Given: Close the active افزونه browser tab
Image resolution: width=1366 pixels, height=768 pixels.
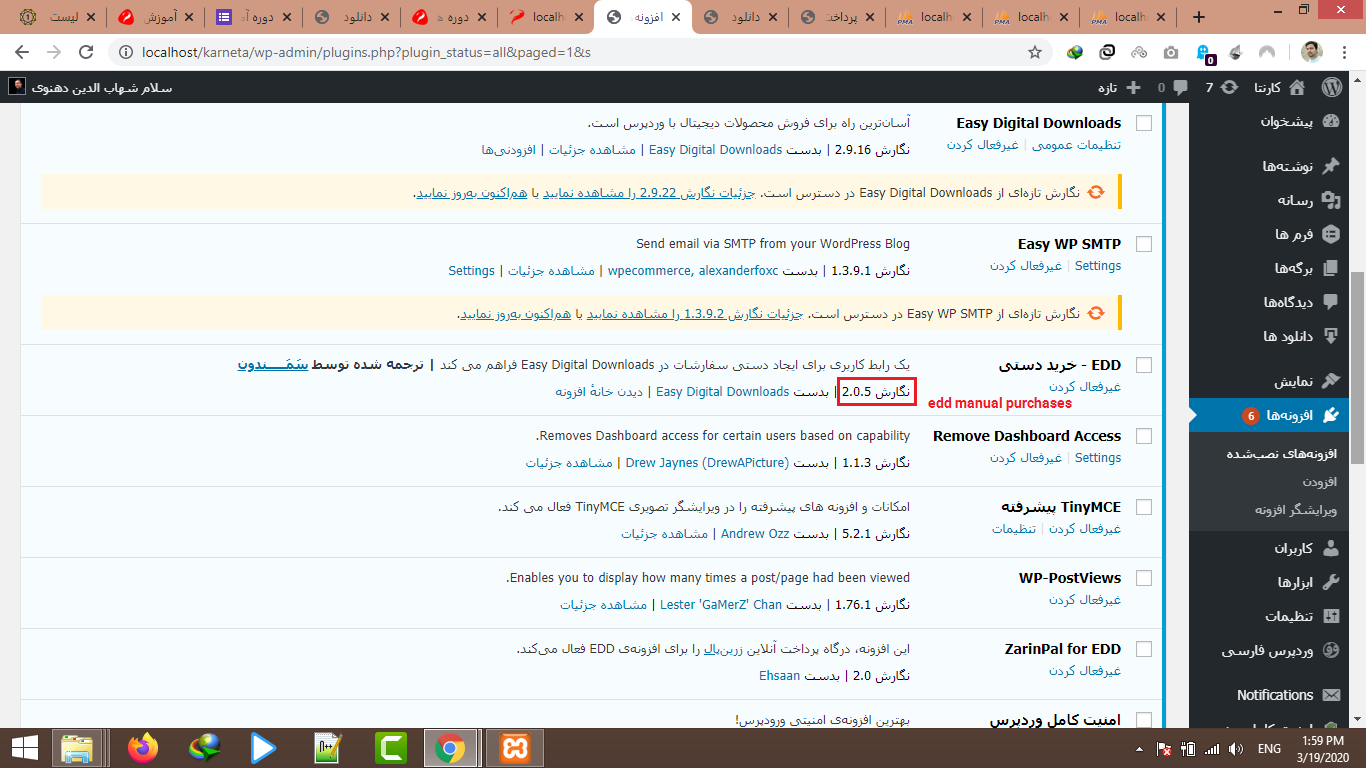Looking at the screenshot, I should 676,17.
